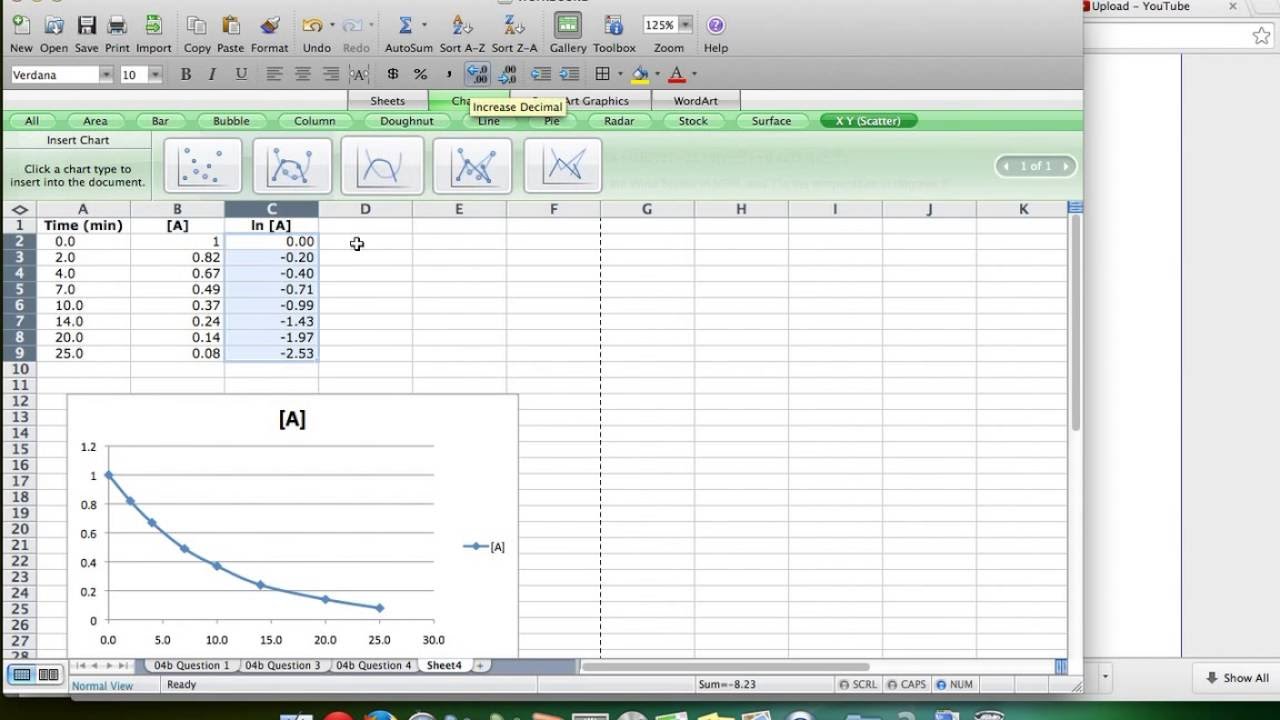Click the Paste clipboard icon
This screenshot has width=1280, height=720.
pyautogui.click(x=230, y=26)
